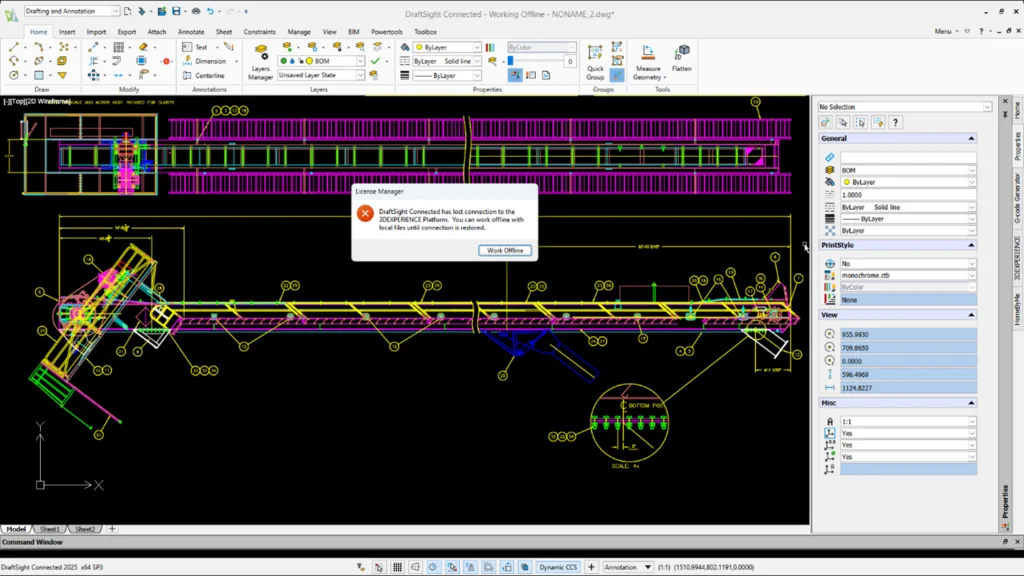Open the No Selection dropdown

tap(986, 106)
